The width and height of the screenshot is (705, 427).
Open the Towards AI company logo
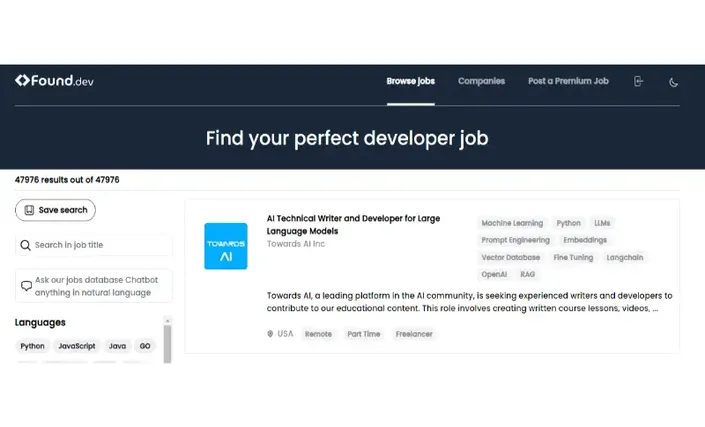point(226,246)
